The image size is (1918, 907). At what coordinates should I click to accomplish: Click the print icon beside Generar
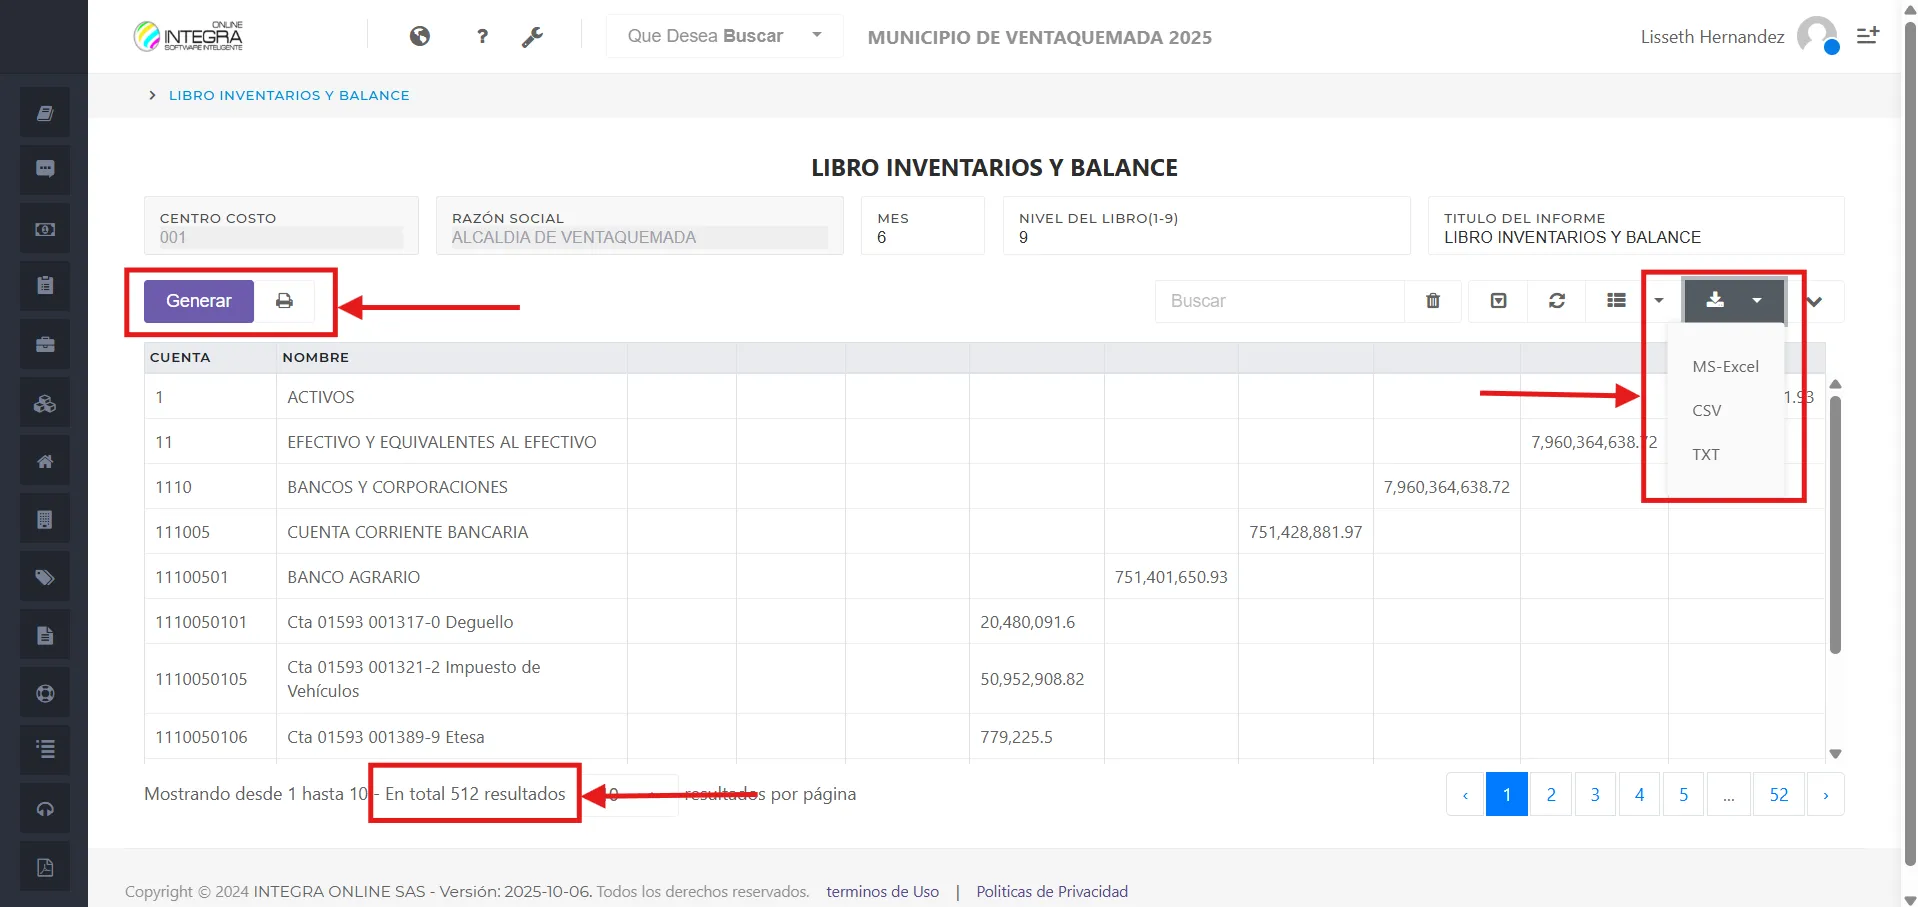coord(285,300)
